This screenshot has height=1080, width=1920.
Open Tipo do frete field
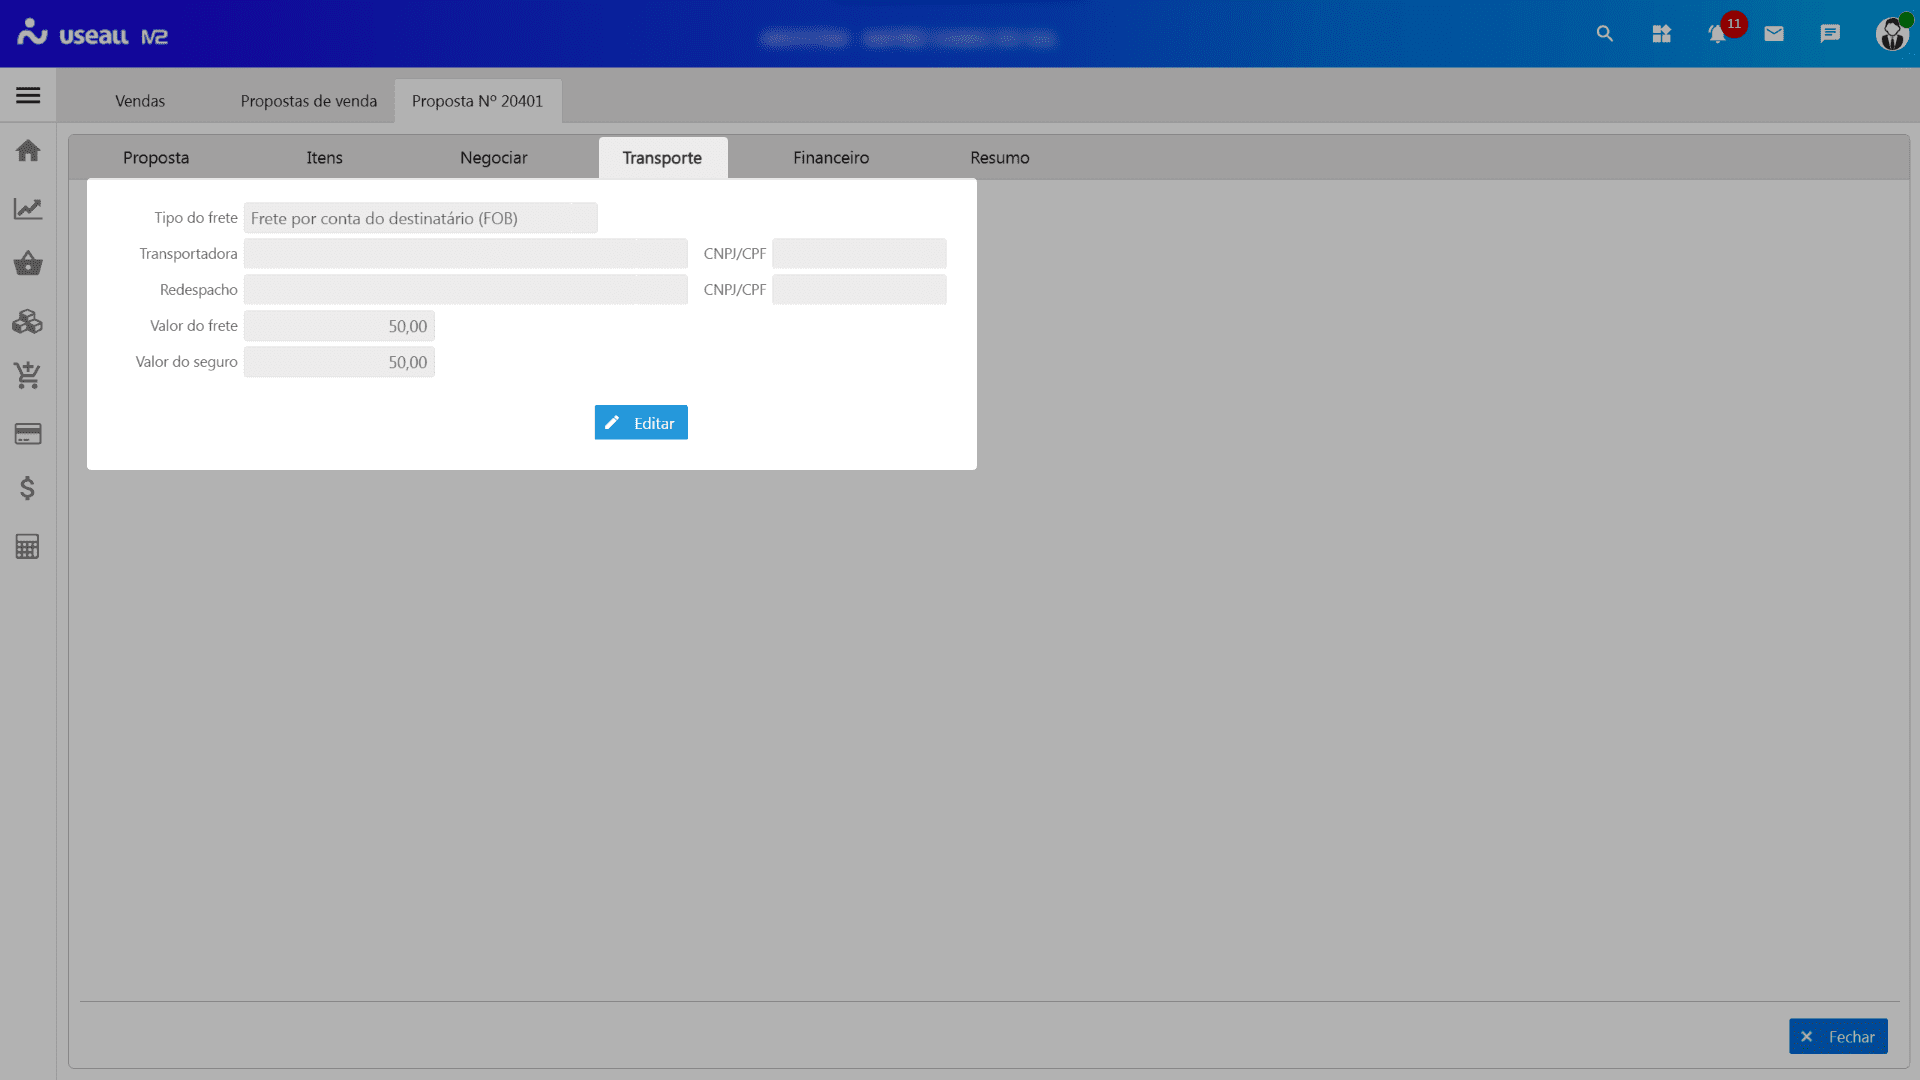point(420,218)
